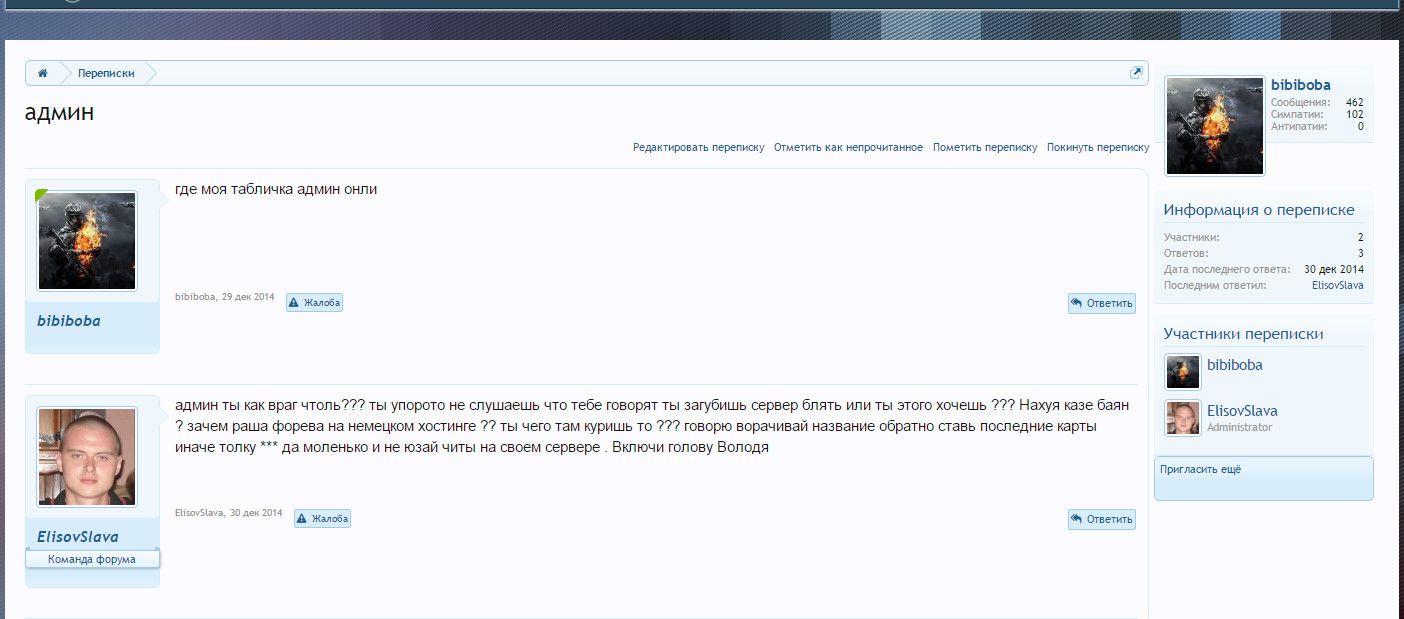This screenshot has height=619, width=1404.
Task: Select Отметить как непрочитанное
Action: click(x=848, y=147)
